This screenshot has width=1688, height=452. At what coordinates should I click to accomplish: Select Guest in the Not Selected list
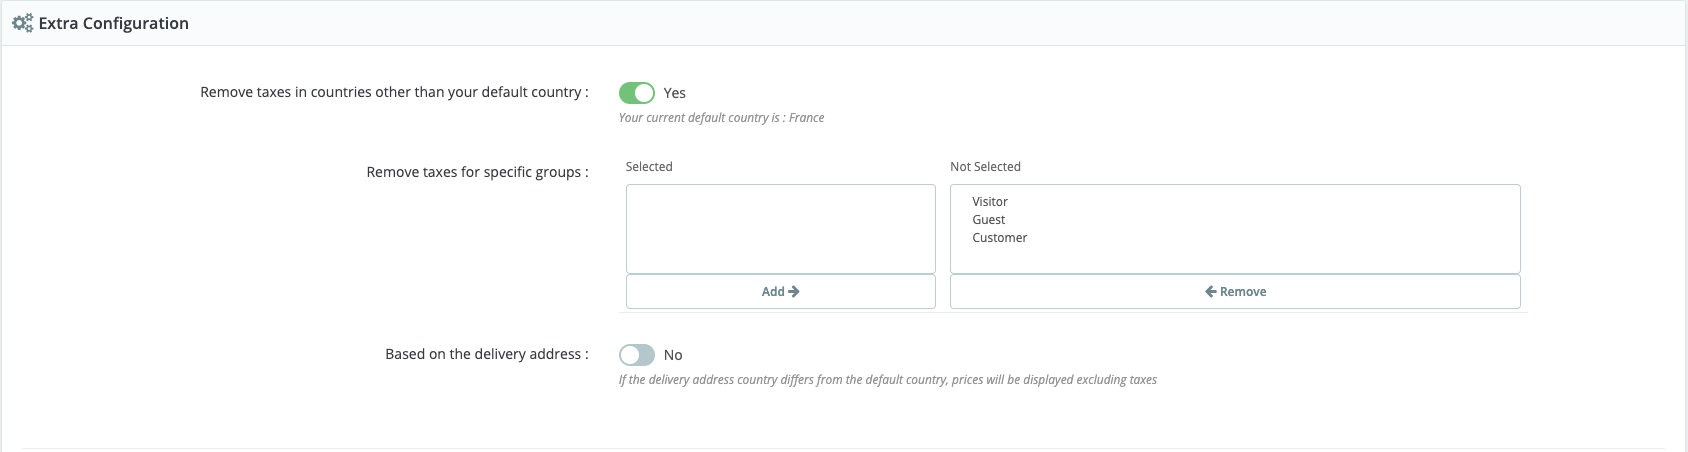[x=989, y=220]
